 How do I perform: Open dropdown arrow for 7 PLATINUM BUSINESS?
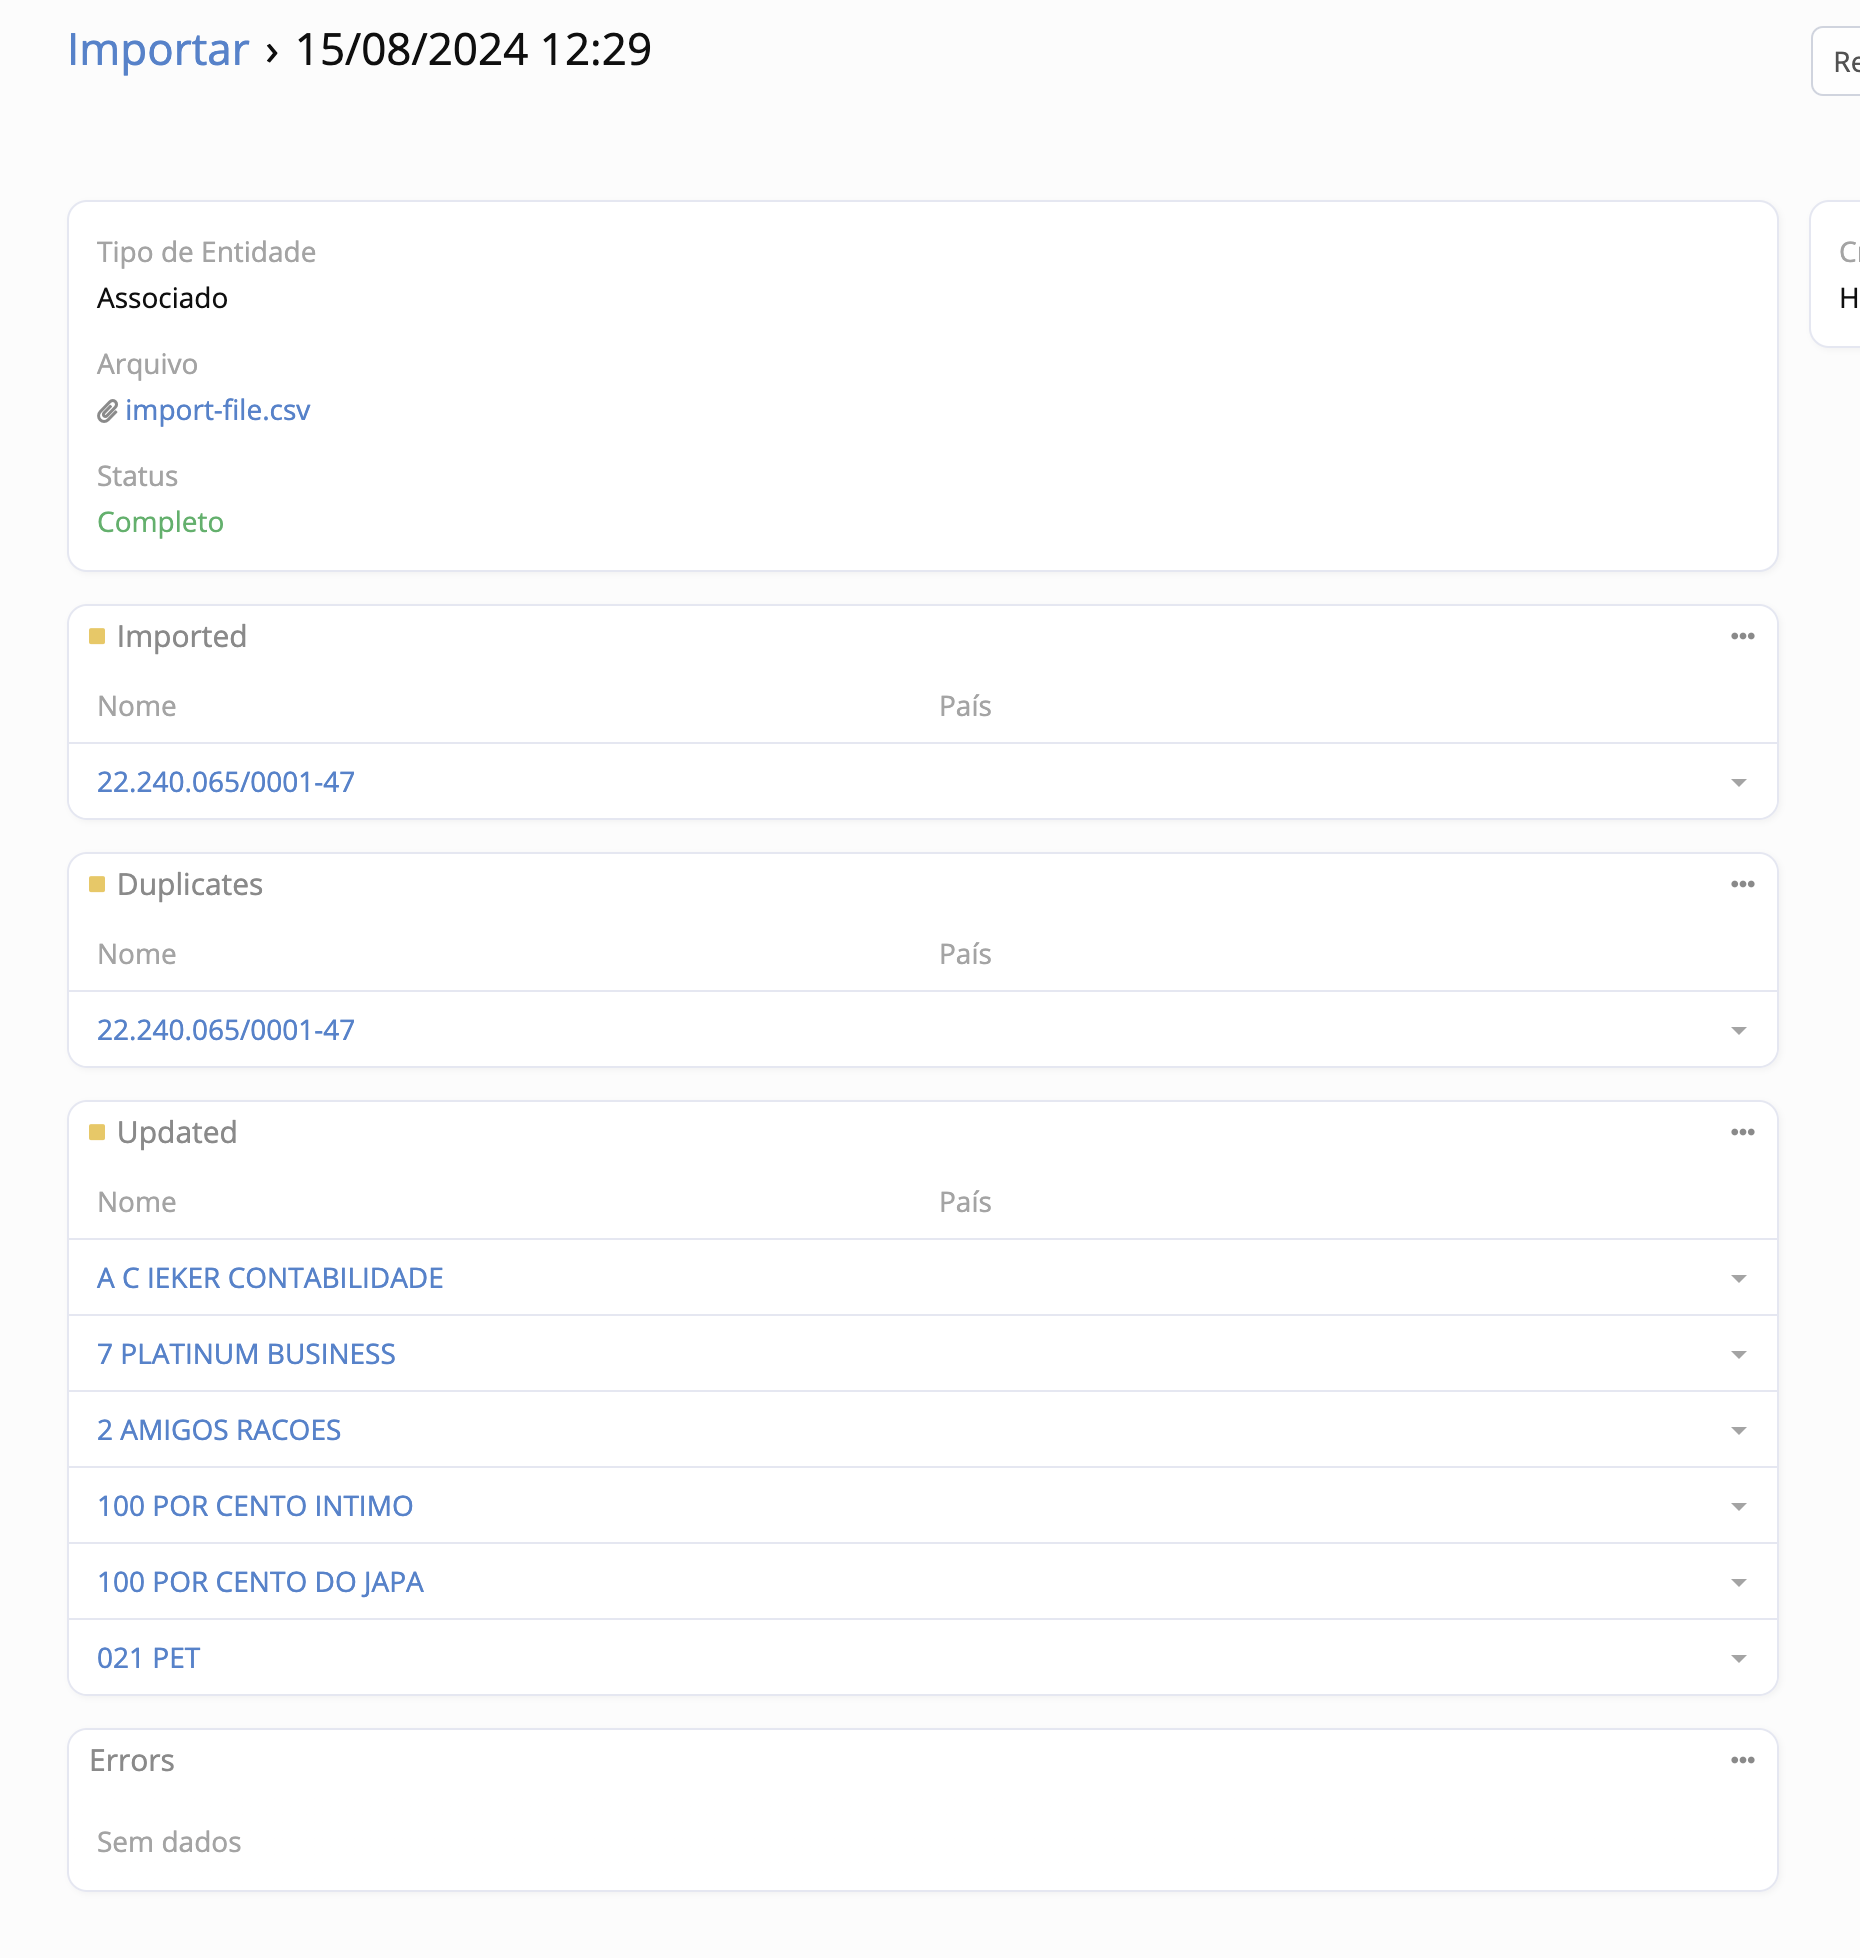[1738, 1355]
